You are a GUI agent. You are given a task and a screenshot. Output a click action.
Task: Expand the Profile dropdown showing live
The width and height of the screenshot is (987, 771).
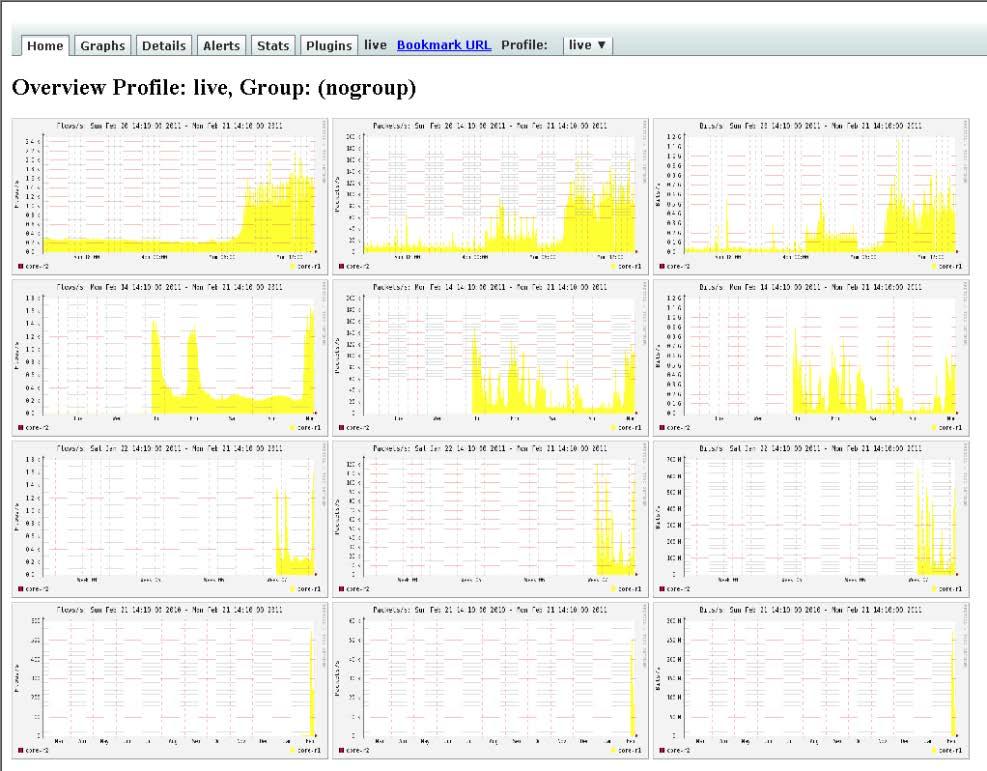[587, 45]
